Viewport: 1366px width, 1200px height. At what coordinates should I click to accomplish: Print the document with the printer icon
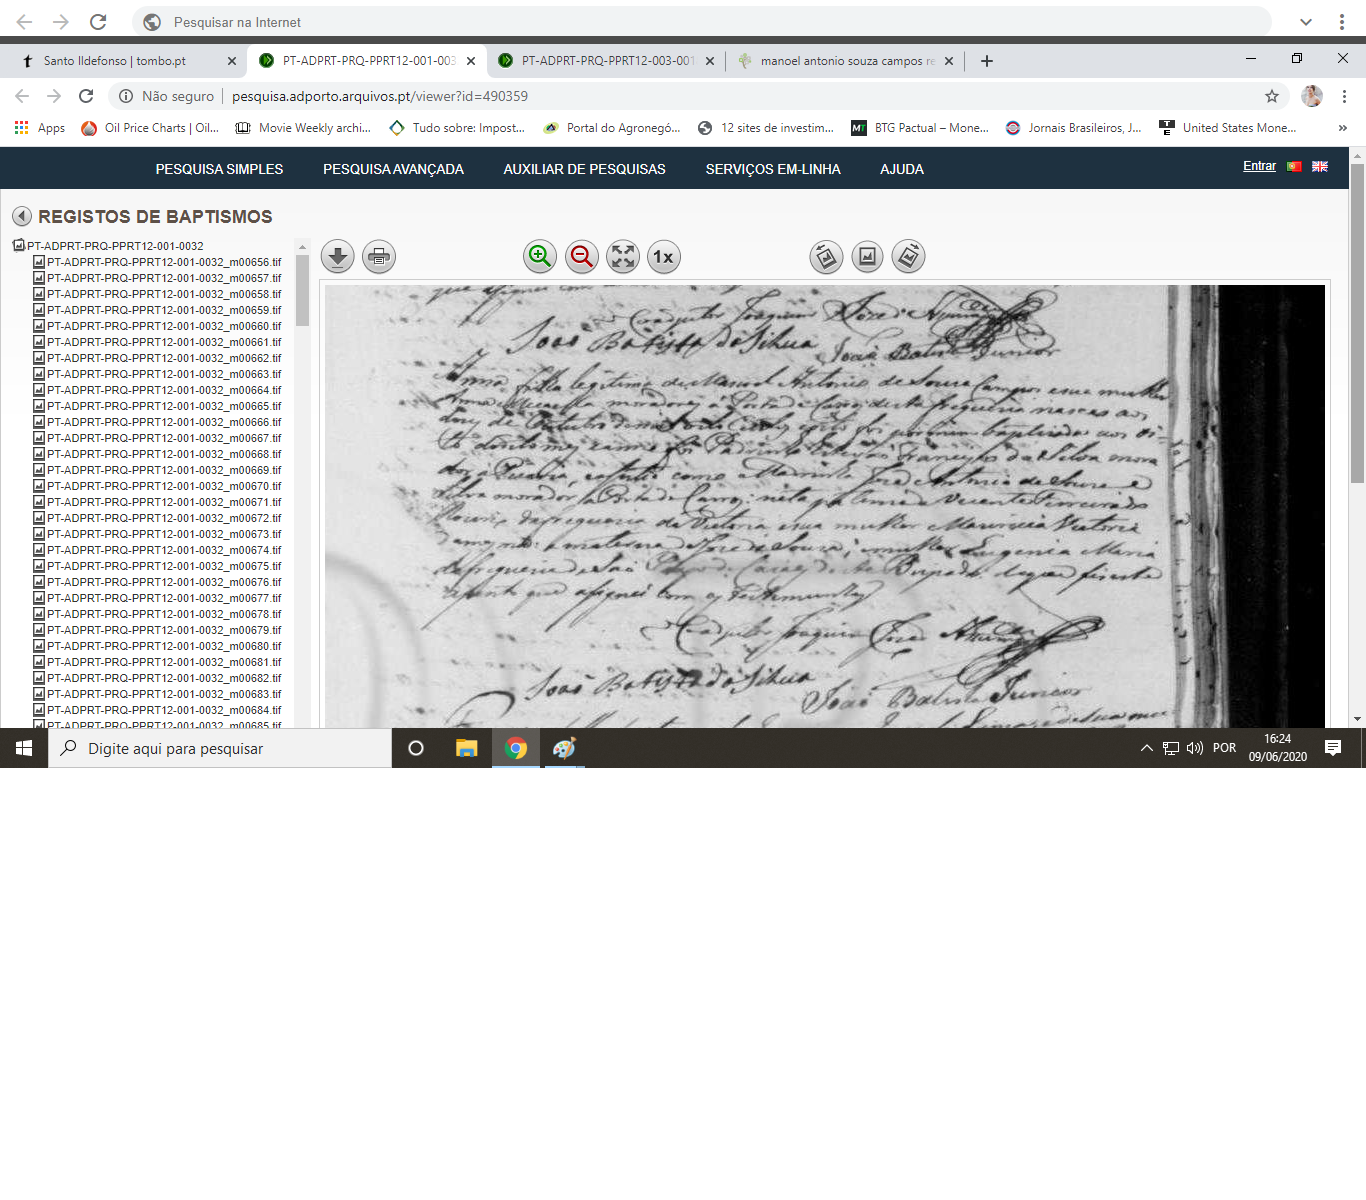tap(379, 257)
